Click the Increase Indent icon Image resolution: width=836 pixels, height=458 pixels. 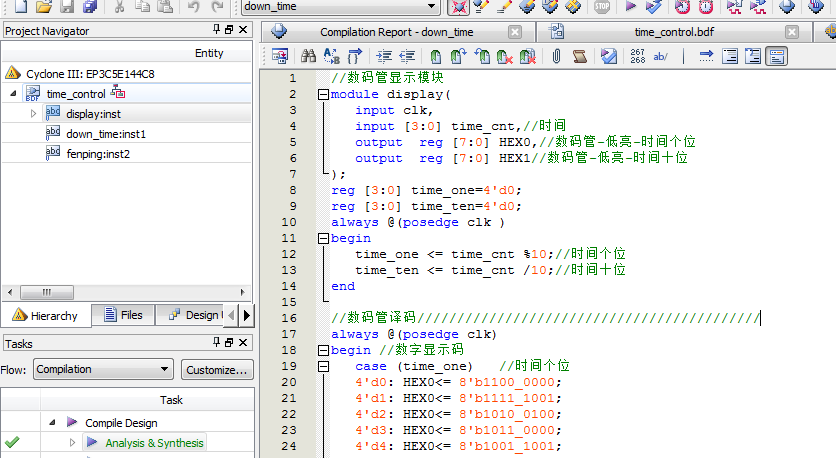click(383, 57)
